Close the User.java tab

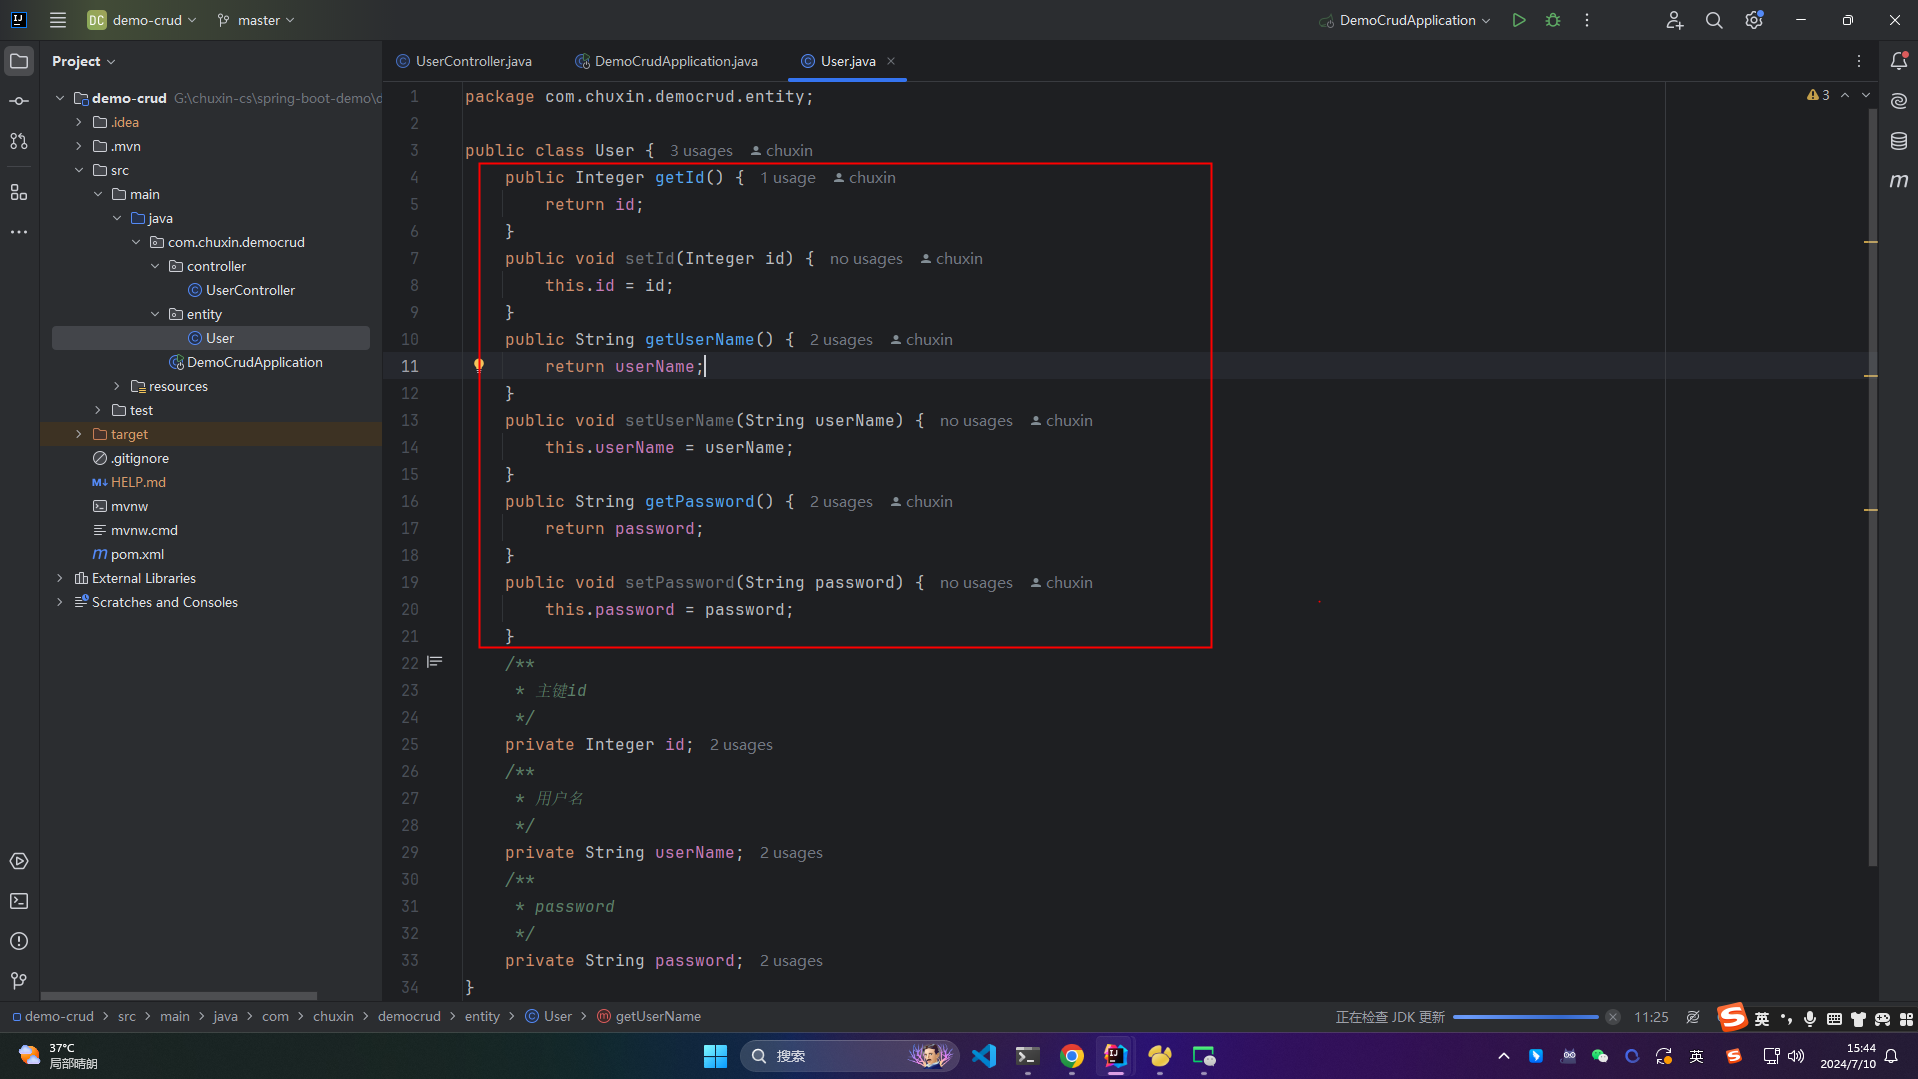(891, 61)
